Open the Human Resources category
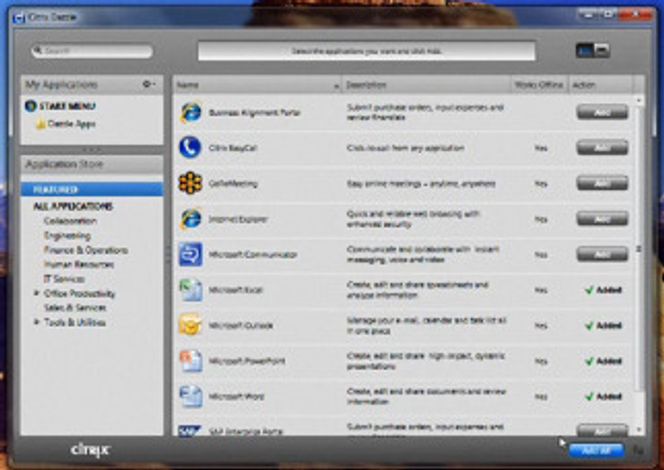This screenshot has height=470, width=664. click(x=79, y=265)
